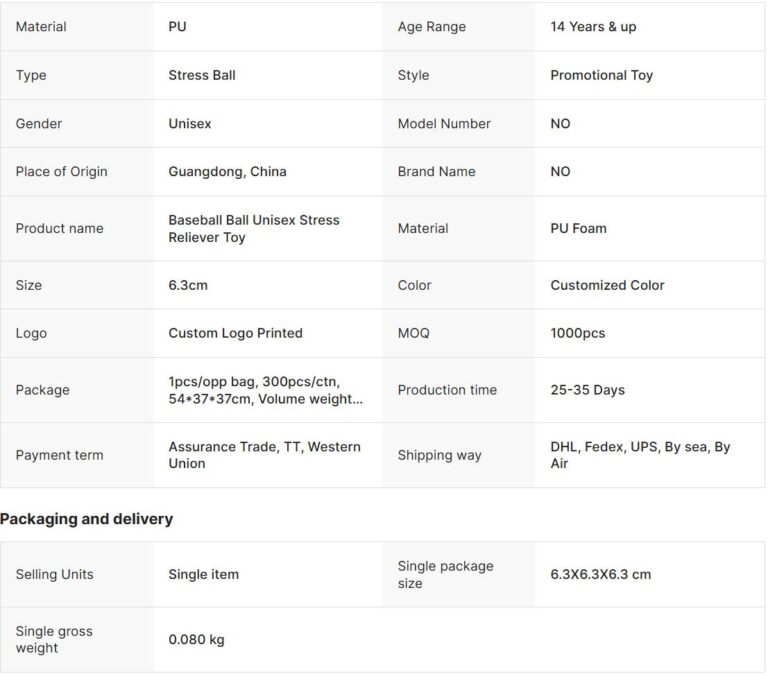Click the "6.3cm" size value

tap(188, 285)
